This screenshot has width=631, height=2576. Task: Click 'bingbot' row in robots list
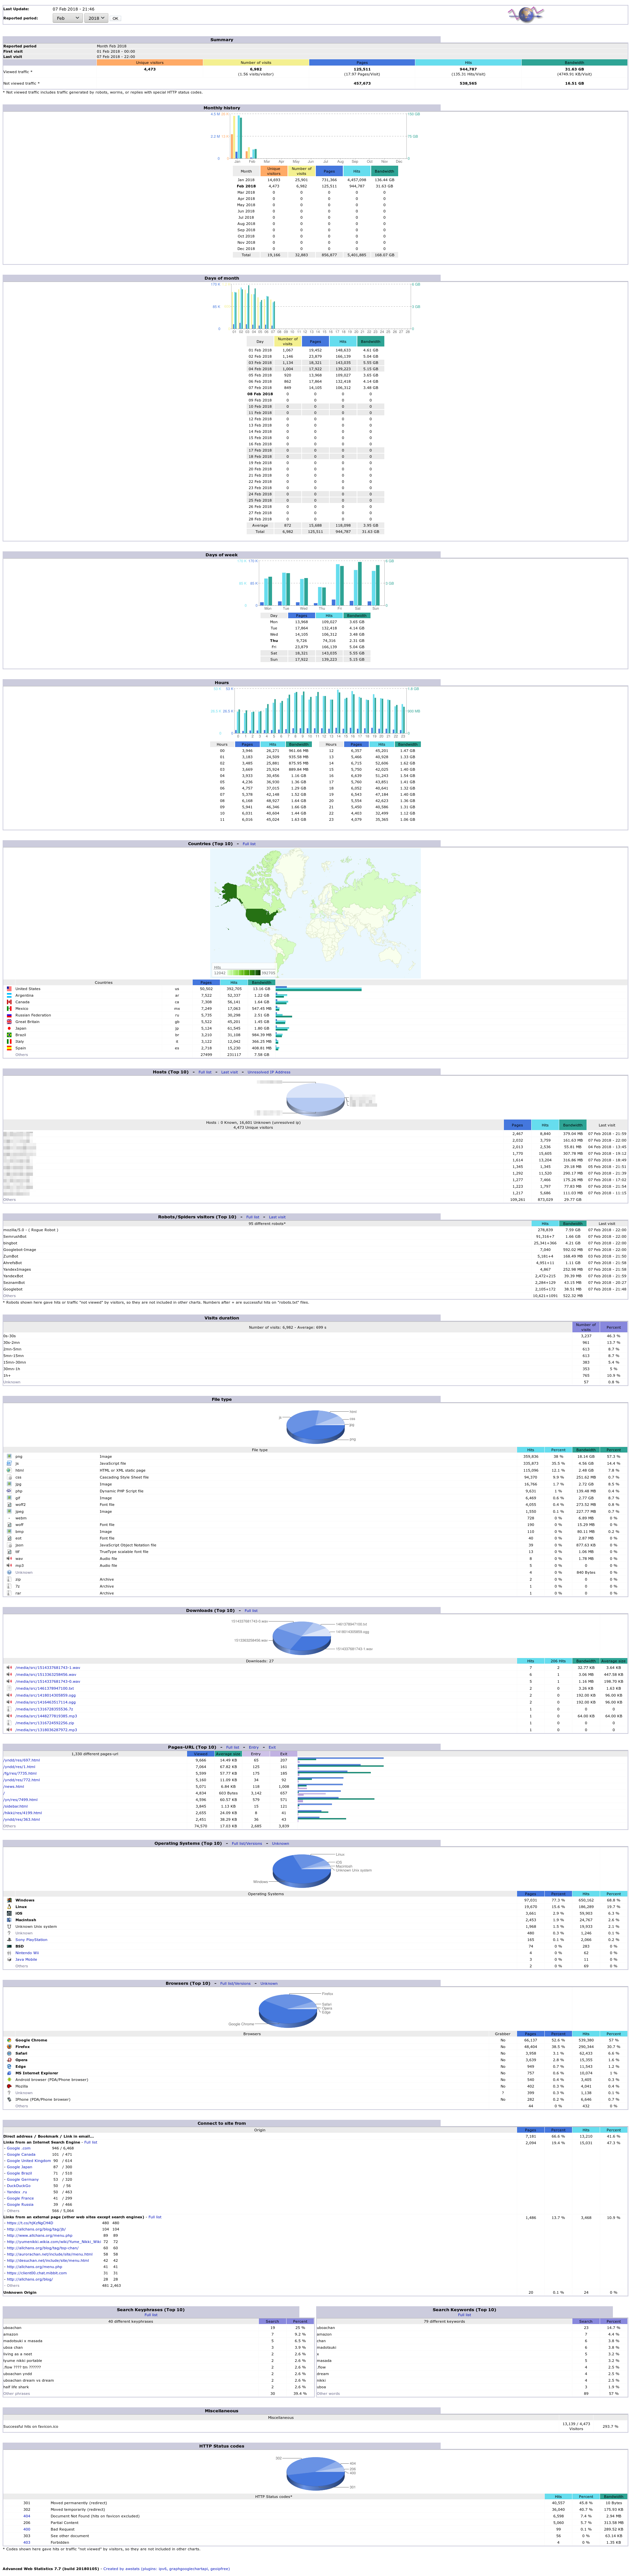(x=315, y=1243)
